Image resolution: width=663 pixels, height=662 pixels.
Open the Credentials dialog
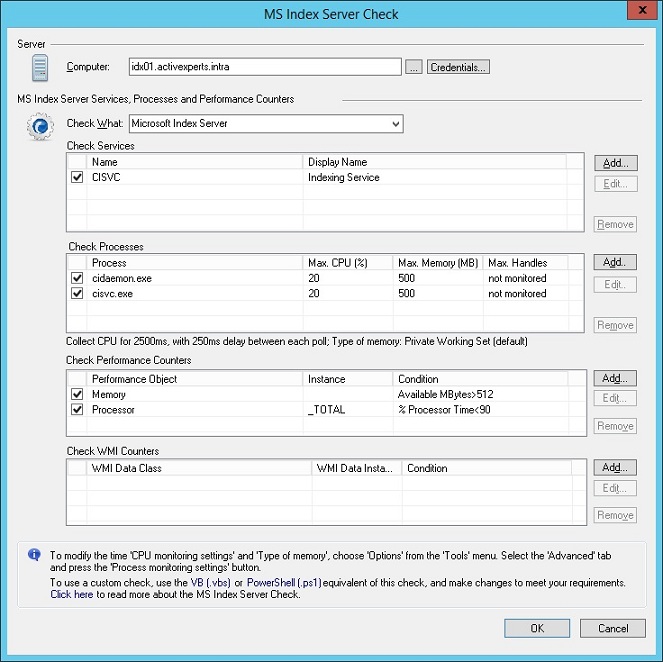pyautogui.click(x=458, y=67)
